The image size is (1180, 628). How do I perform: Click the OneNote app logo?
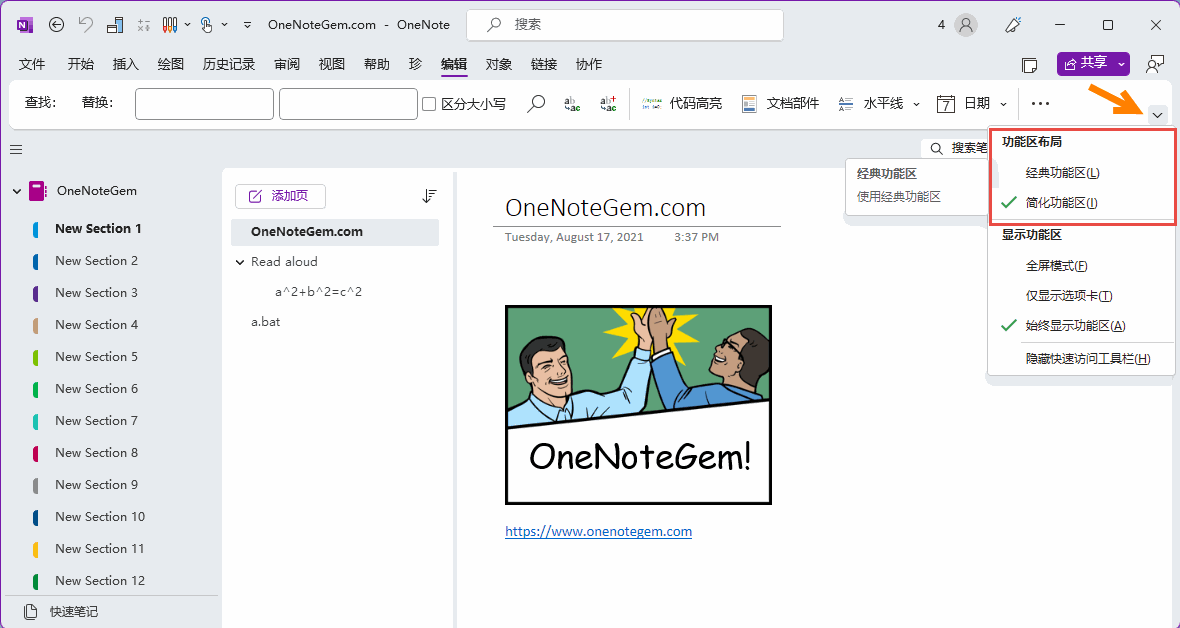(x=25, y=25)
